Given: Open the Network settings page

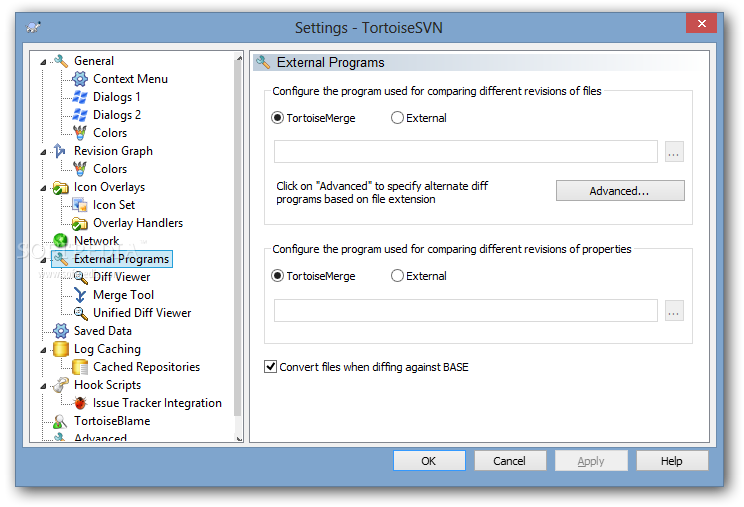Looking at the screenshot, I should point(97,241).
